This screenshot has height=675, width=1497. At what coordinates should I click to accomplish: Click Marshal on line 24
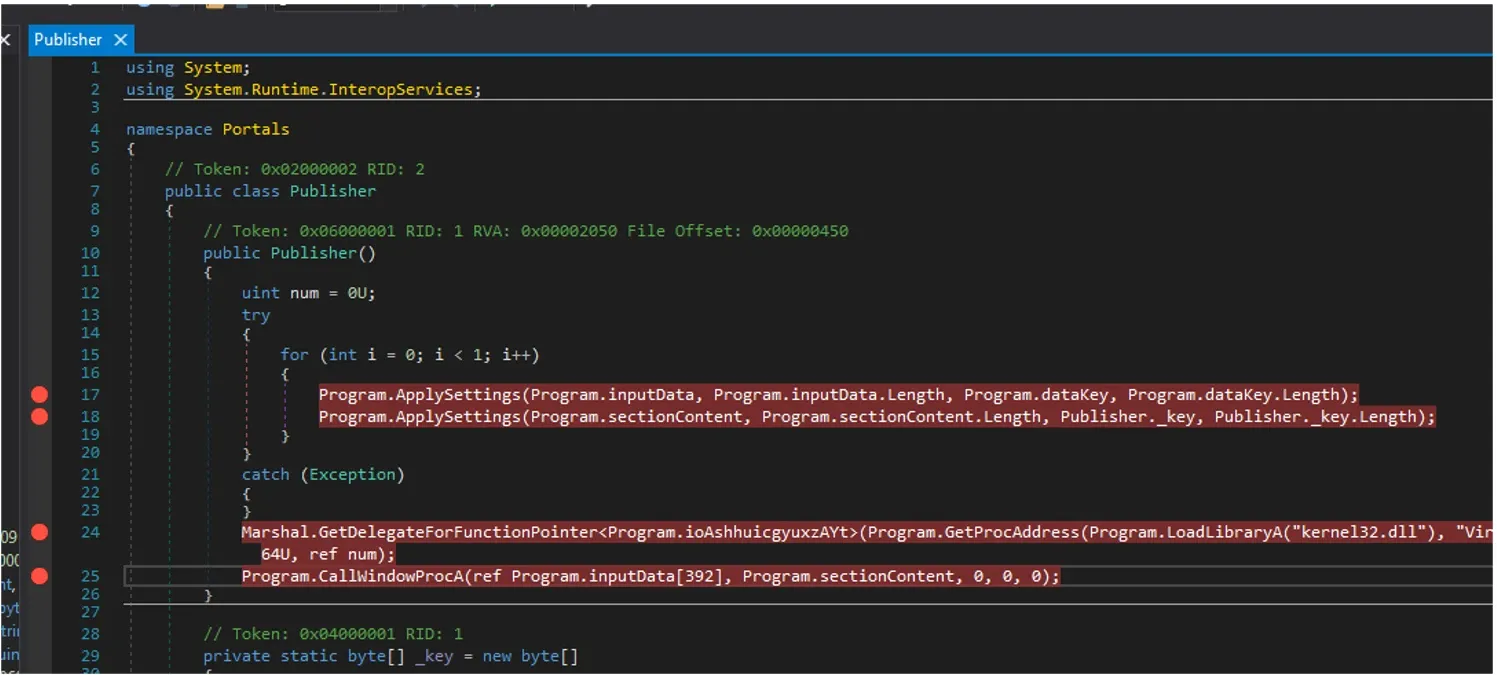tap(275, 532)
